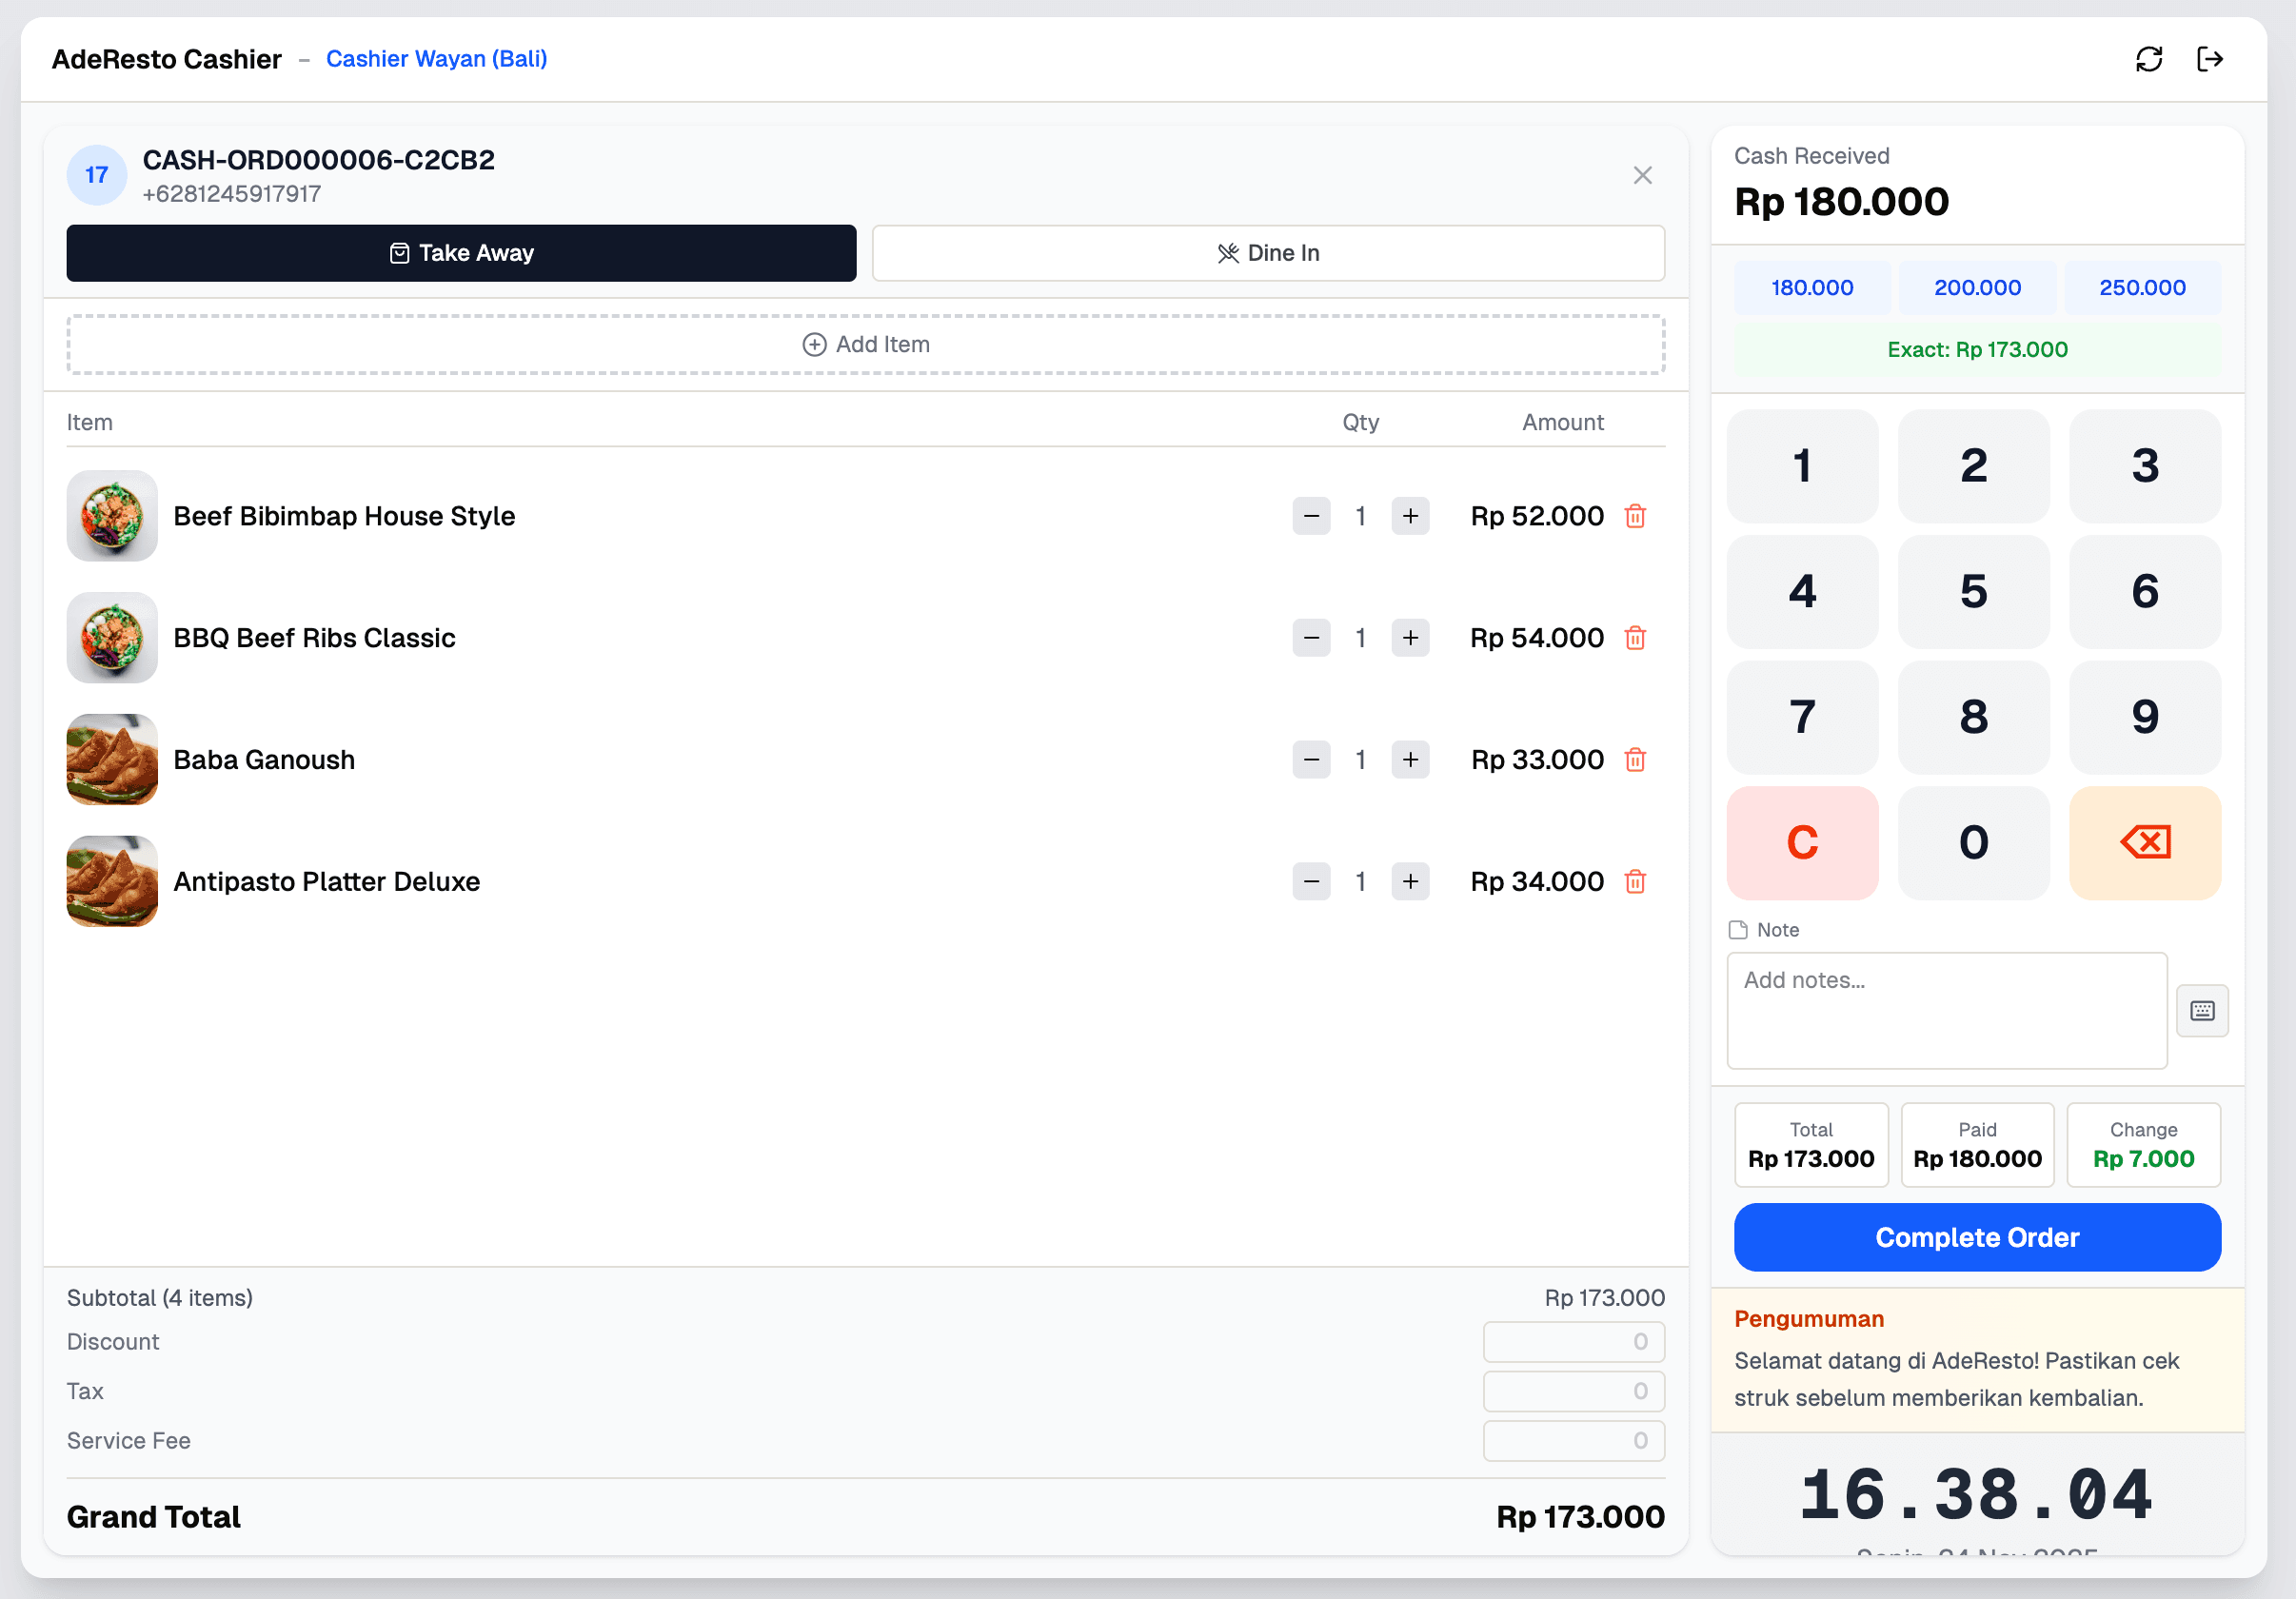Delete Beef Bibimbap House Style item
The image size is (2296, 1599).
1635,516
